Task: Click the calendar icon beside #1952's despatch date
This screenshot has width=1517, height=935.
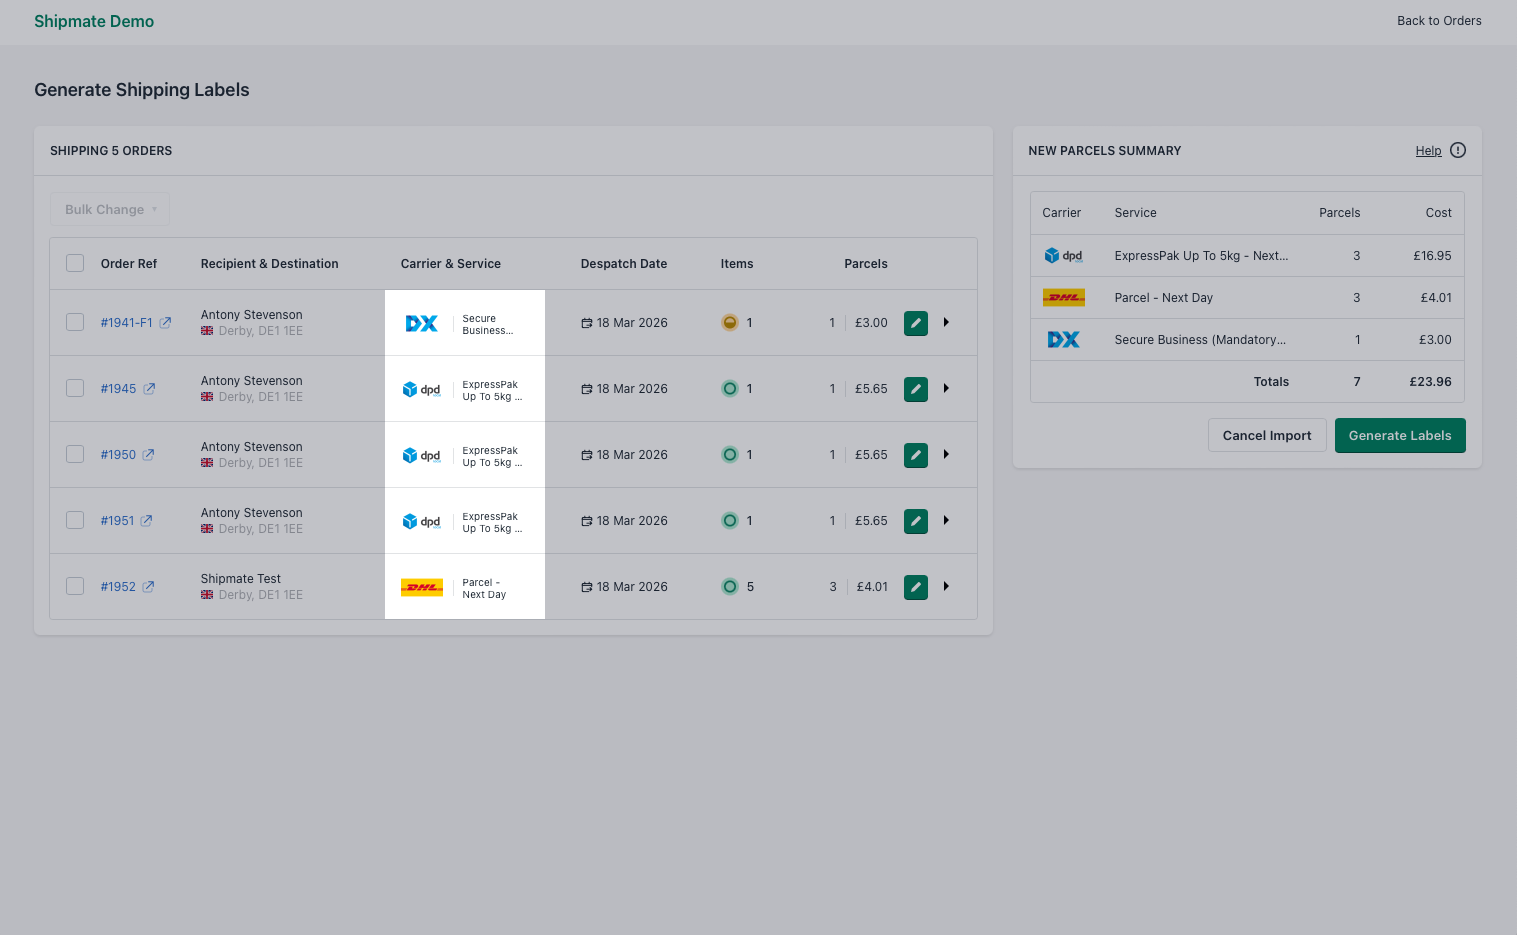Action: click(587, 587)
